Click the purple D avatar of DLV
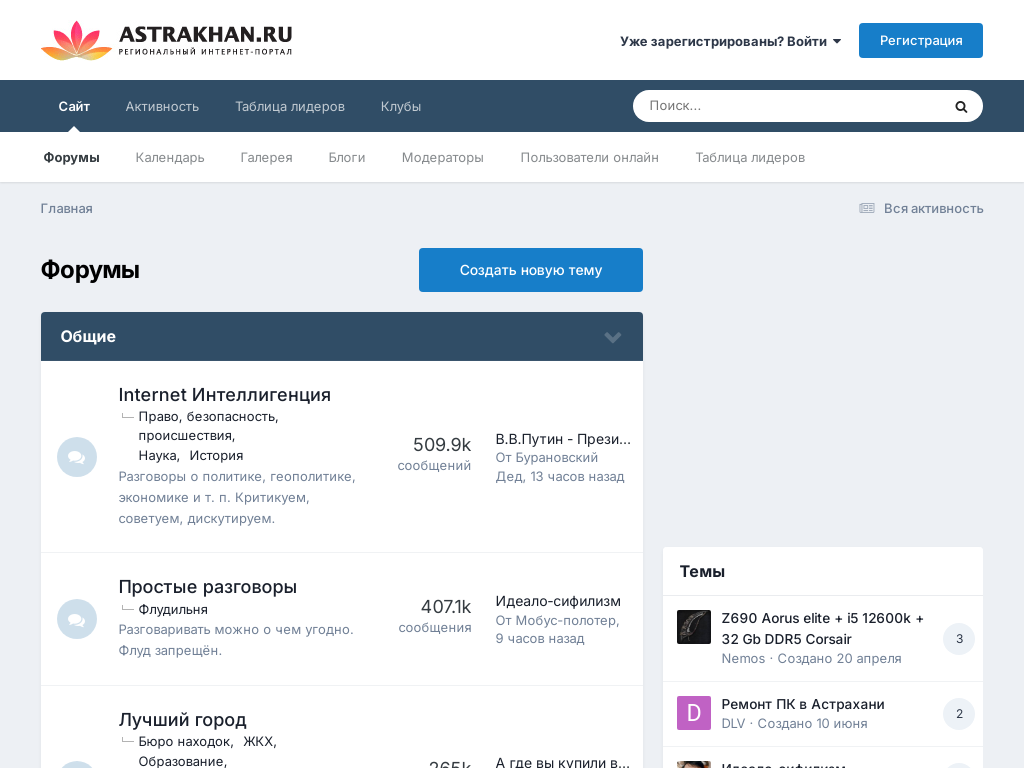Image resolution: width=1024 pixels, height=768 pixels. (x=694, y=713)
